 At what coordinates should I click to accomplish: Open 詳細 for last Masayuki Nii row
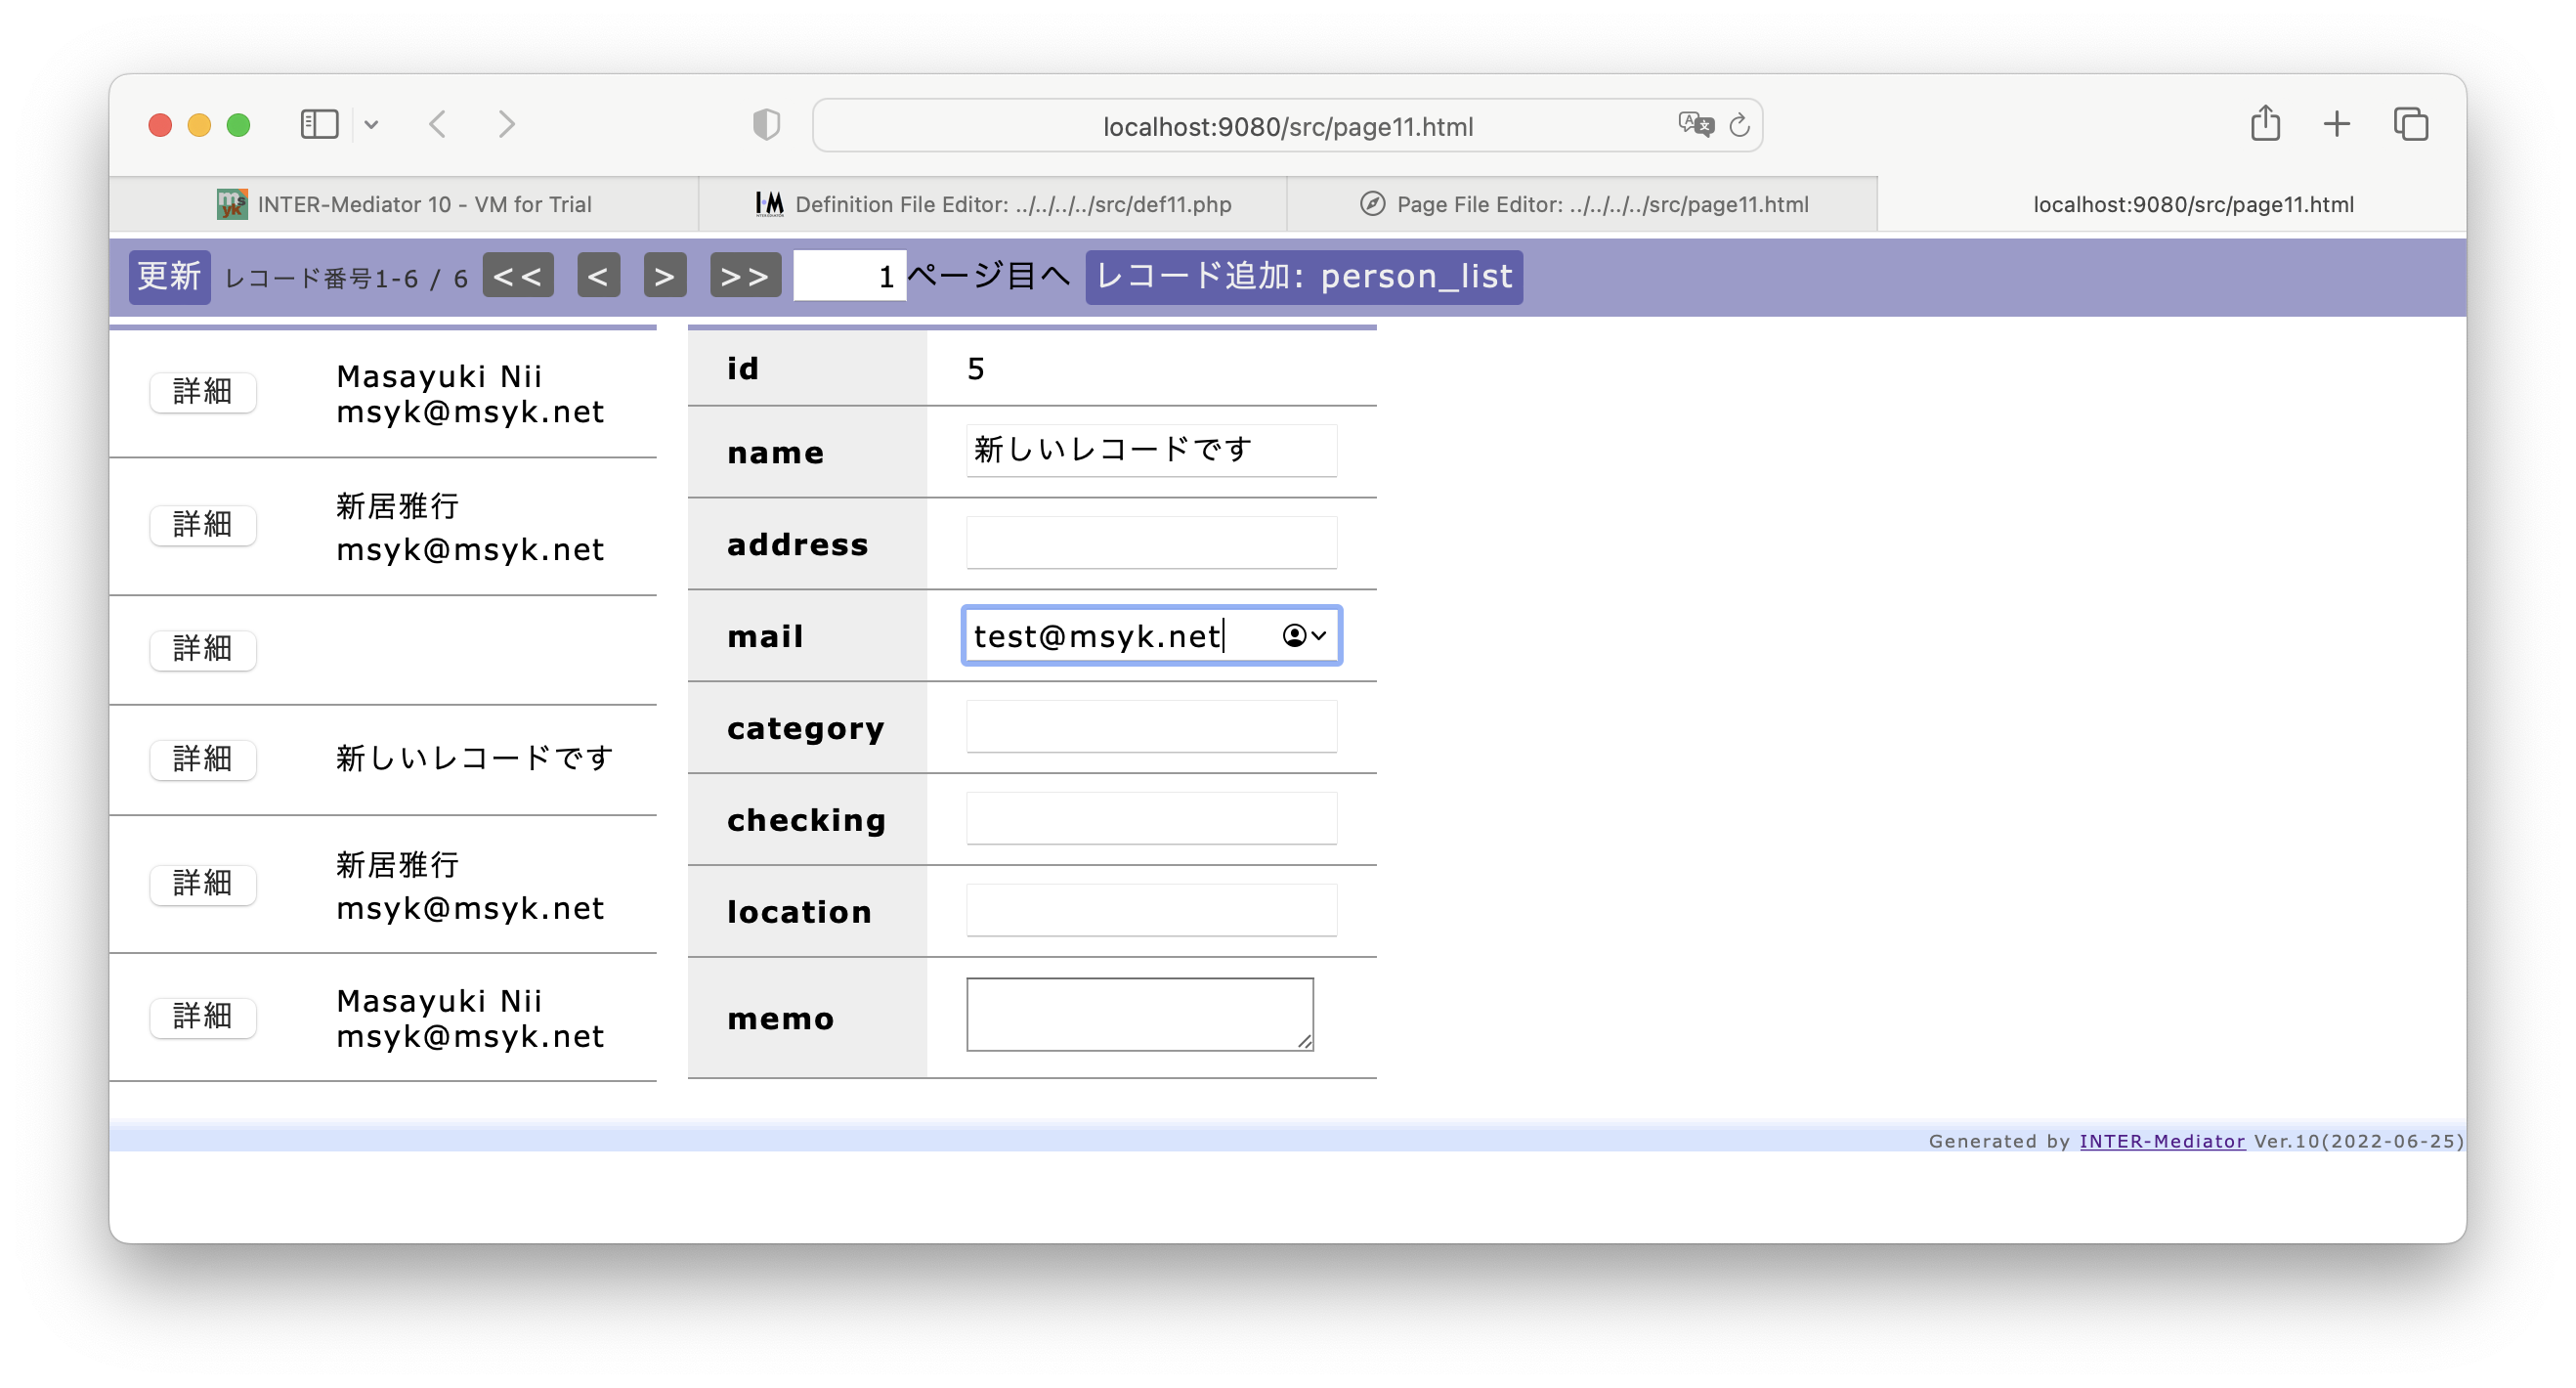pyautogui.click(x=203, y=1017)
